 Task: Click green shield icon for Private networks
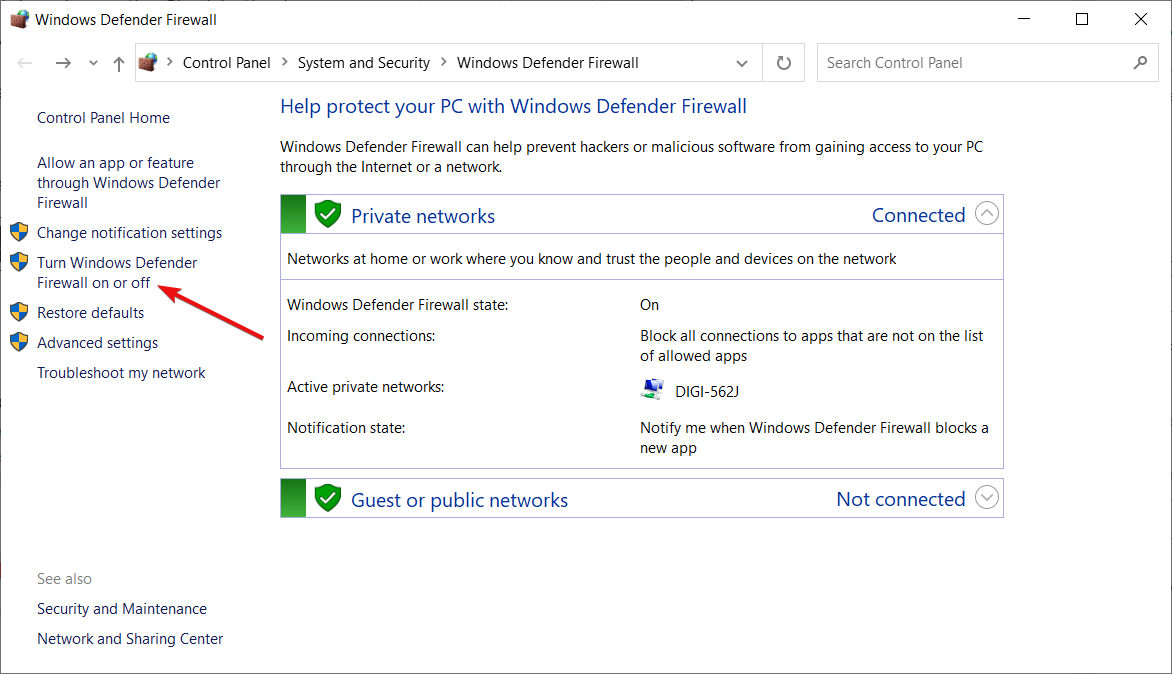point(327,214)
